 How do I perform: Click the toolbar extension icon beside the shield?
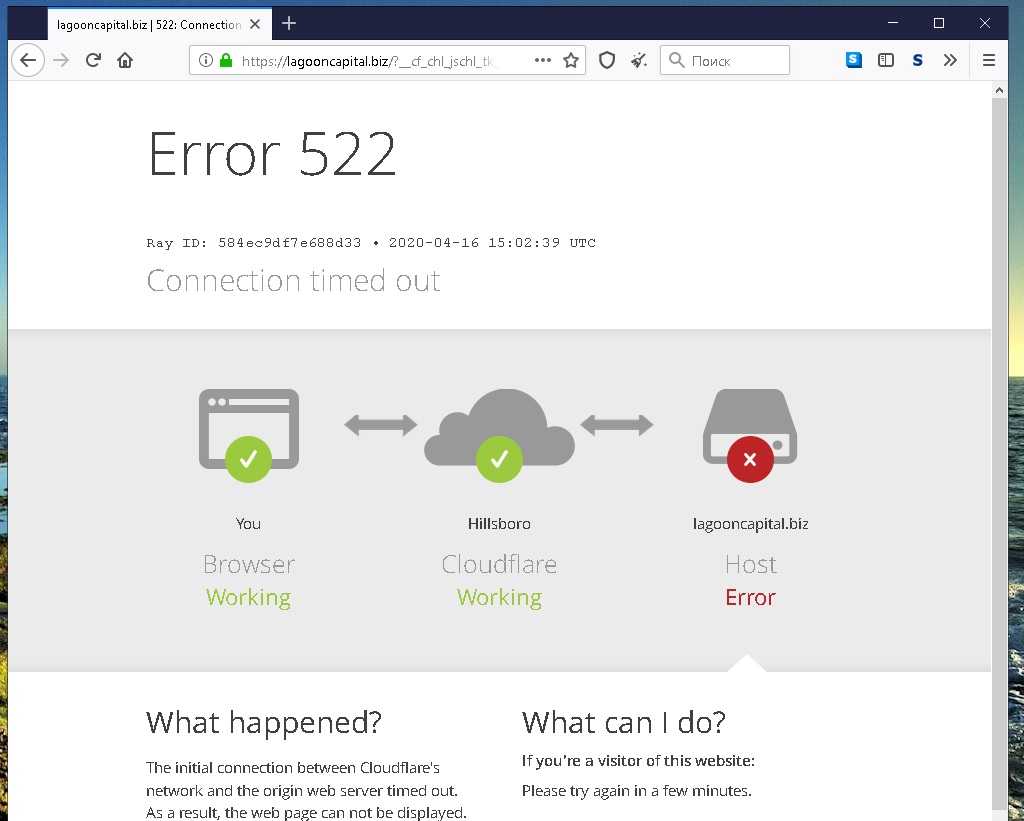(x=639, y=61)
